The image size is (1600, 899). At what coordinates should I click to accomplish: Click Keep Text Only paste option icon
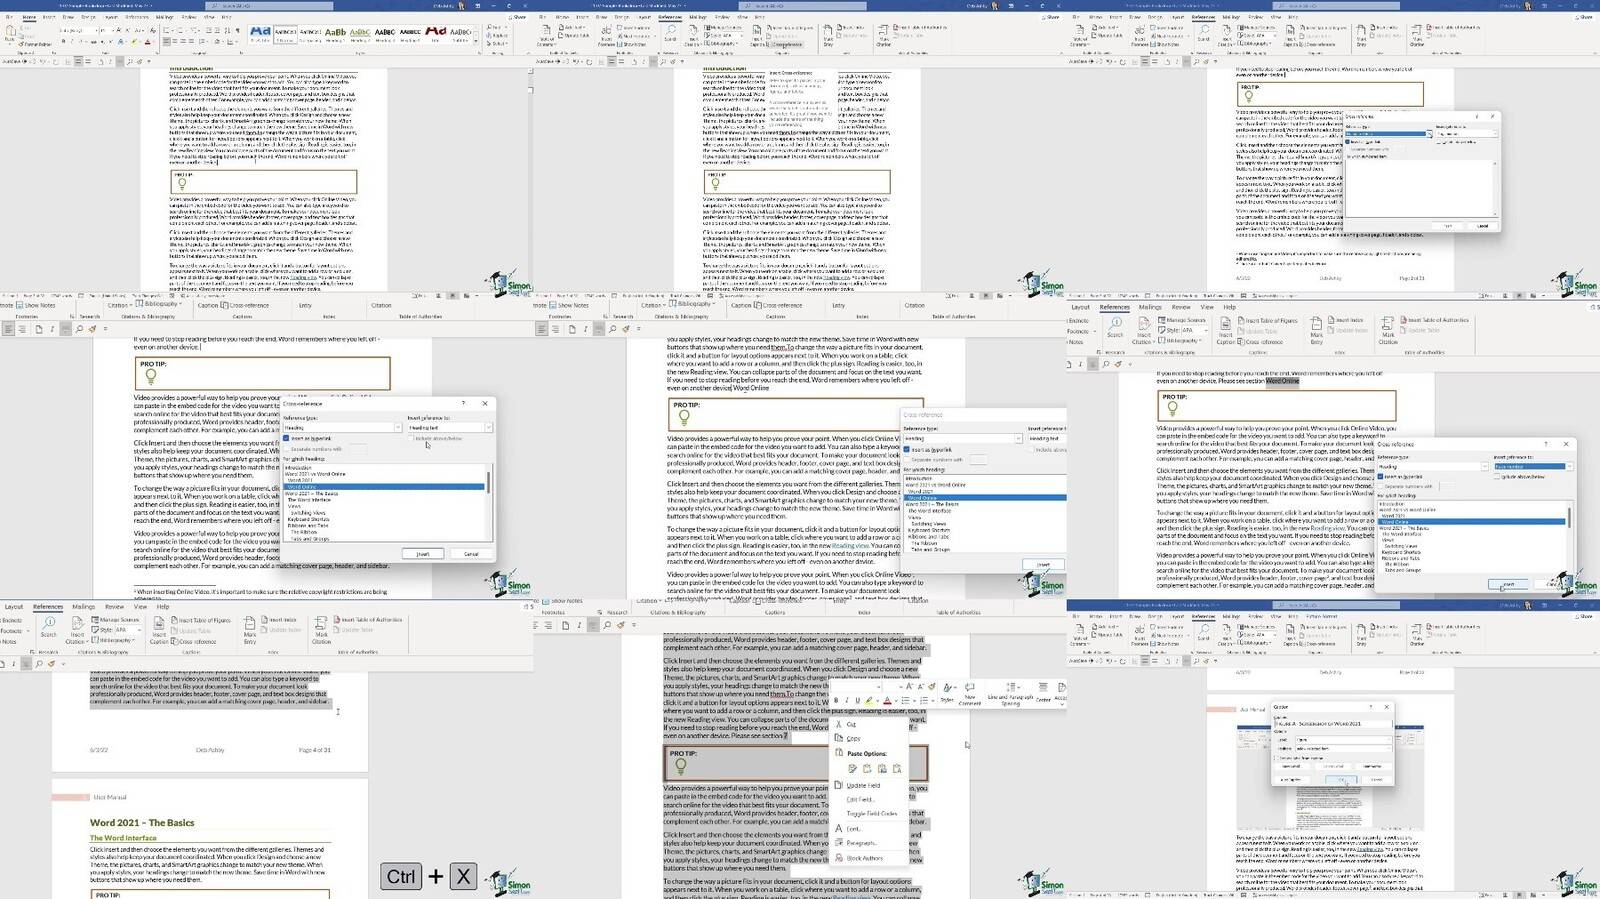click(896, 768)
